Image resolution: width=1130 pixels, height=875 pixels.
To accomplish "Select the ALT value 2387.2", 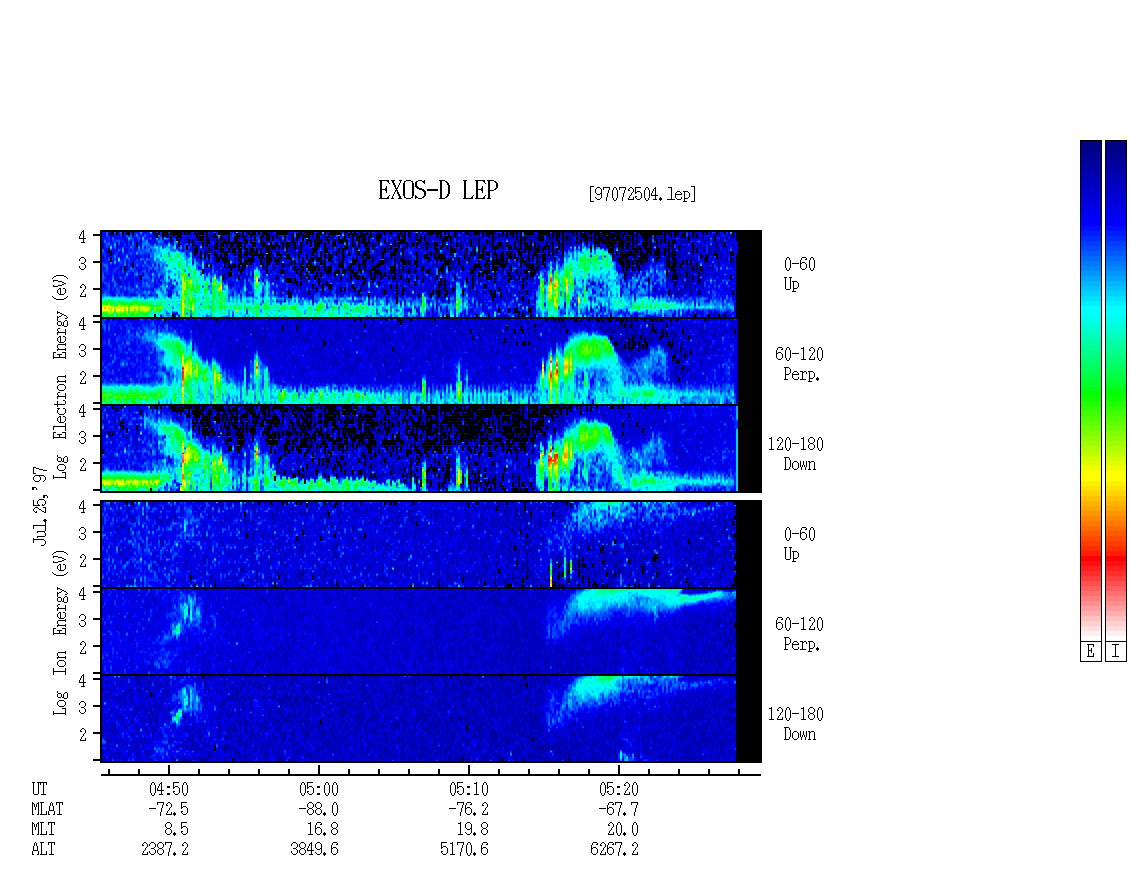I will (x=165, y=850).
